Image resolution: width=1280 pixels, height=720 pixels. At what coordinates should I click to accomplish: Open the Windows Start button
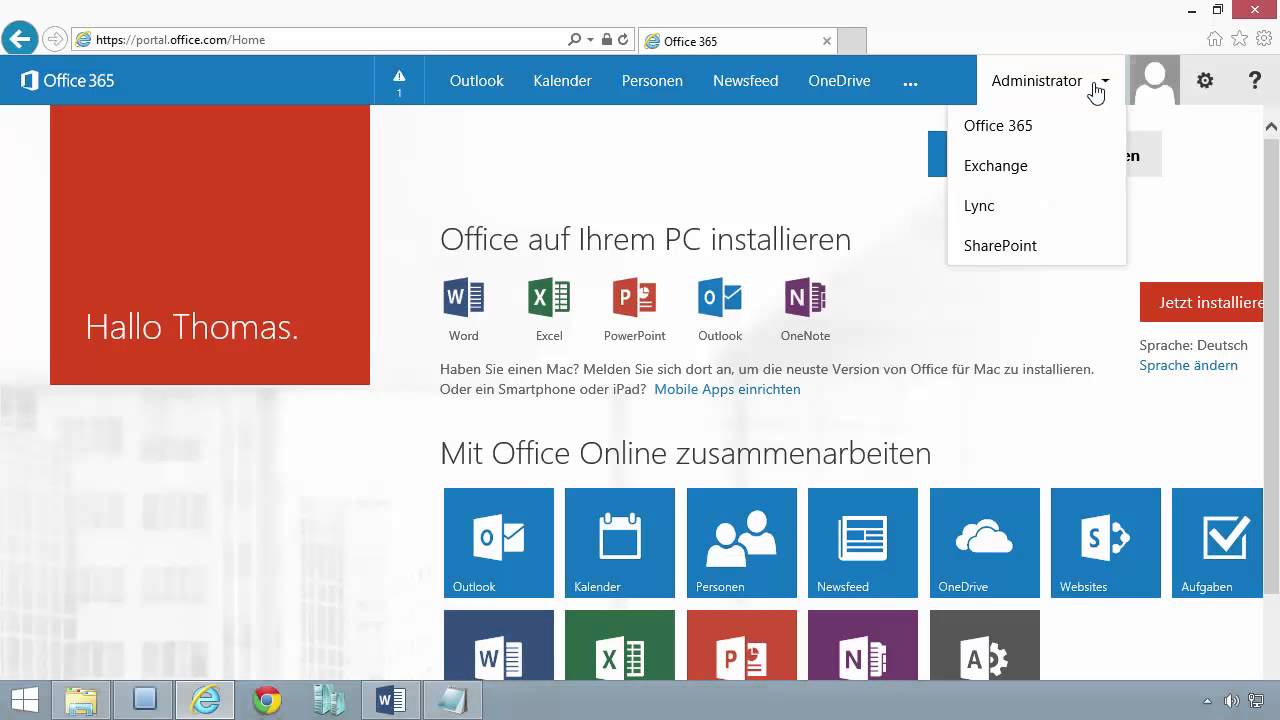point(24,700)
